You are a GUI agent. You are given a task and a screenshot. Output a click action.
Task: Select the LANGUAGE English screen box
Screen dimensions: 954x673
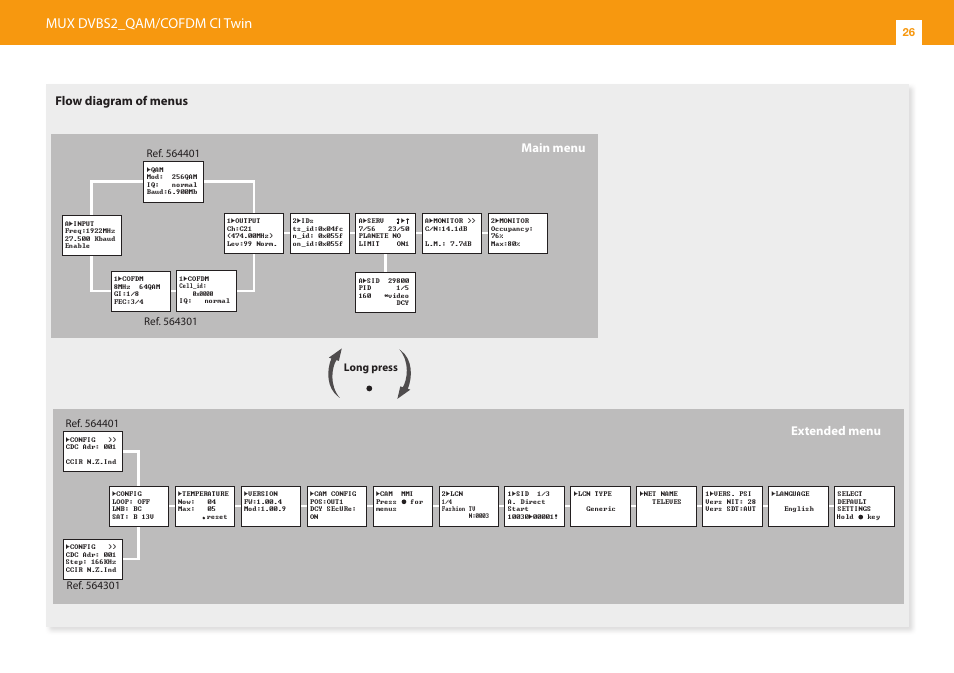(799, 507)
